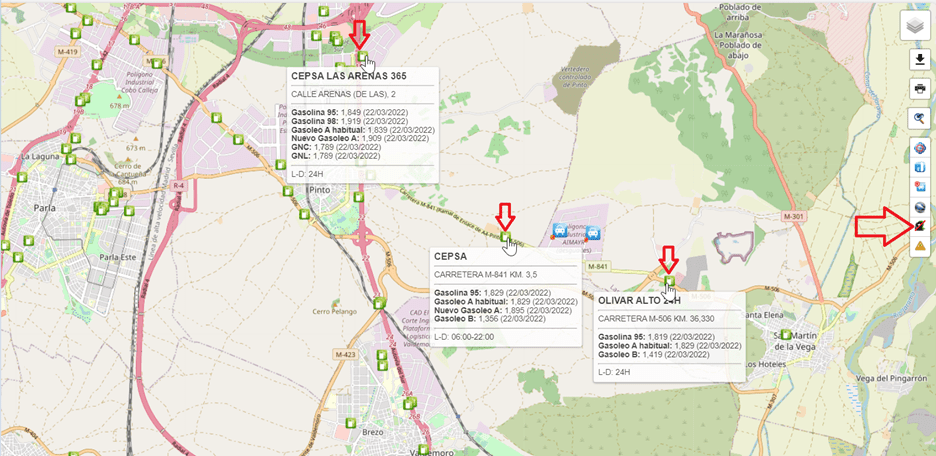
Task: Click the Gasoleo B: 1,419 price row
Action: pyautogui.click(x=654, y=354)
